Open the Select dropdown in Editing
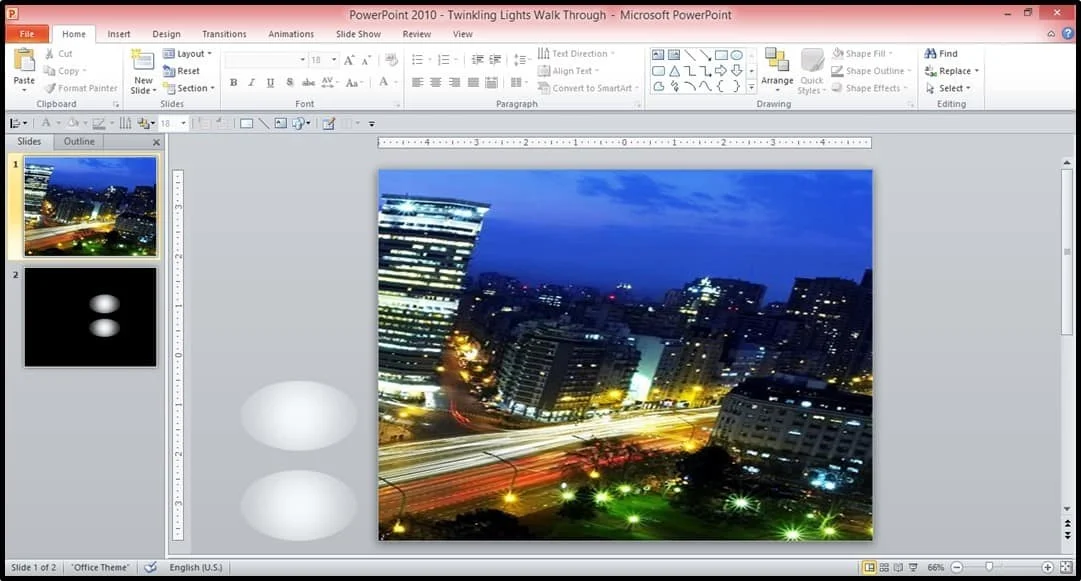Screen dimensions: 1081x581 click(948, 88)
